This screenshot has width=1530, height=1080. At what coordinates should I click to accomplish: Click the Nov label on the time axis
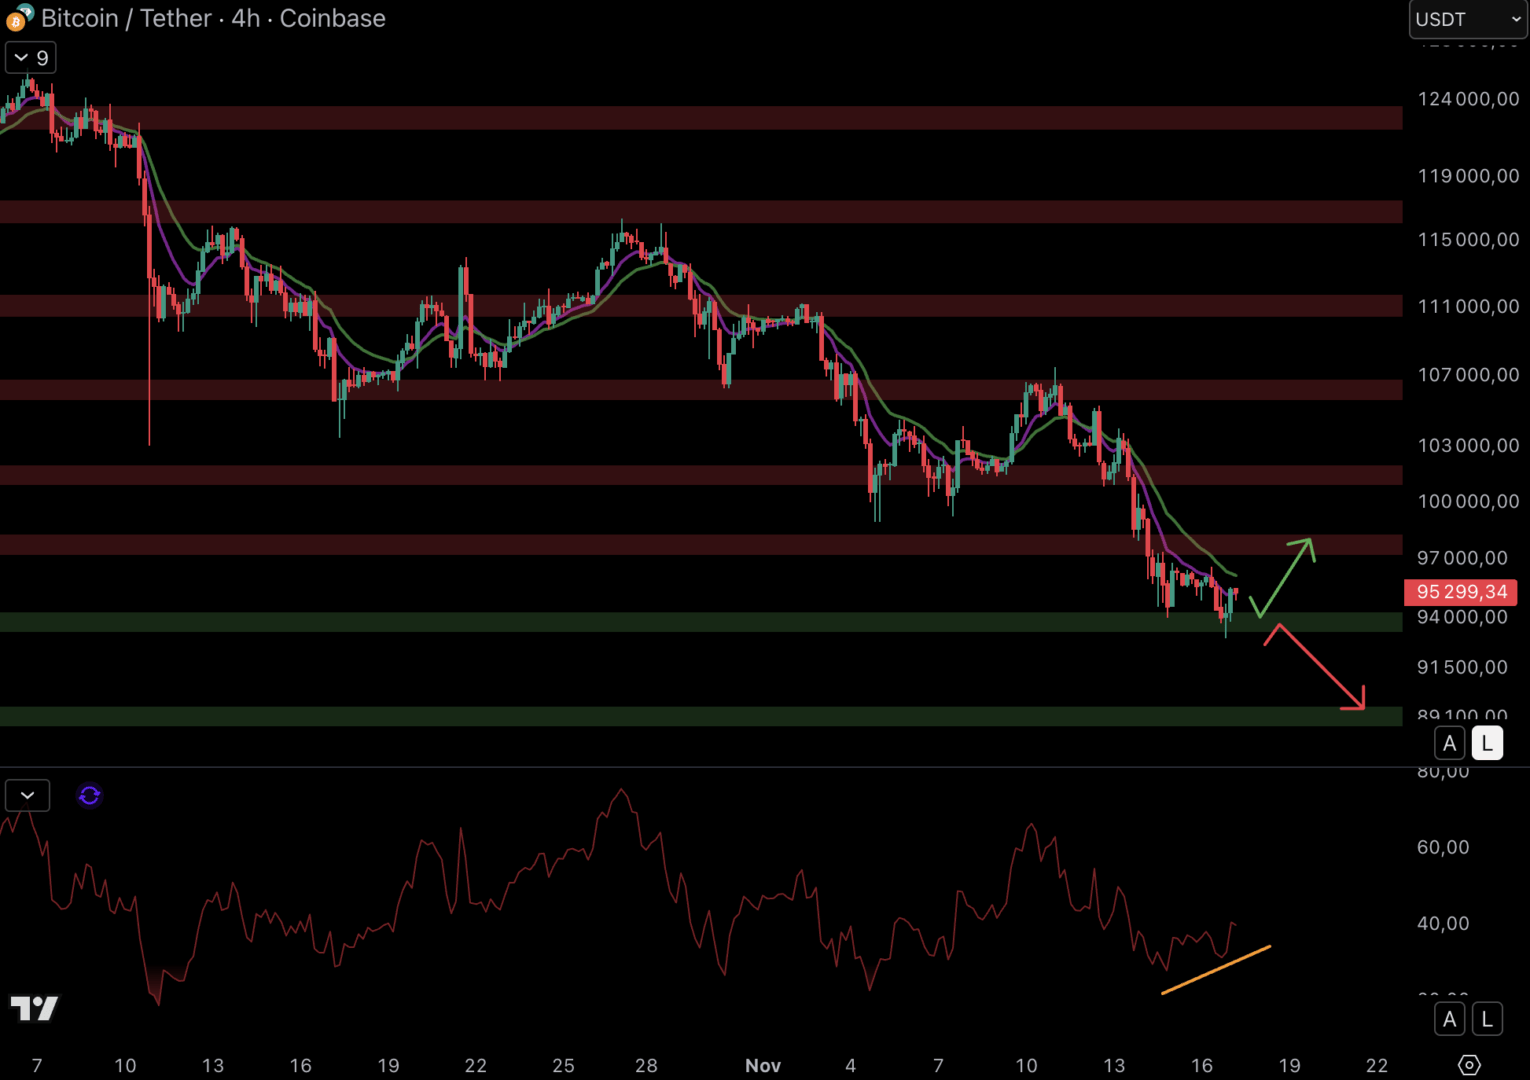pyautogui.click(x=762, y=1065)
